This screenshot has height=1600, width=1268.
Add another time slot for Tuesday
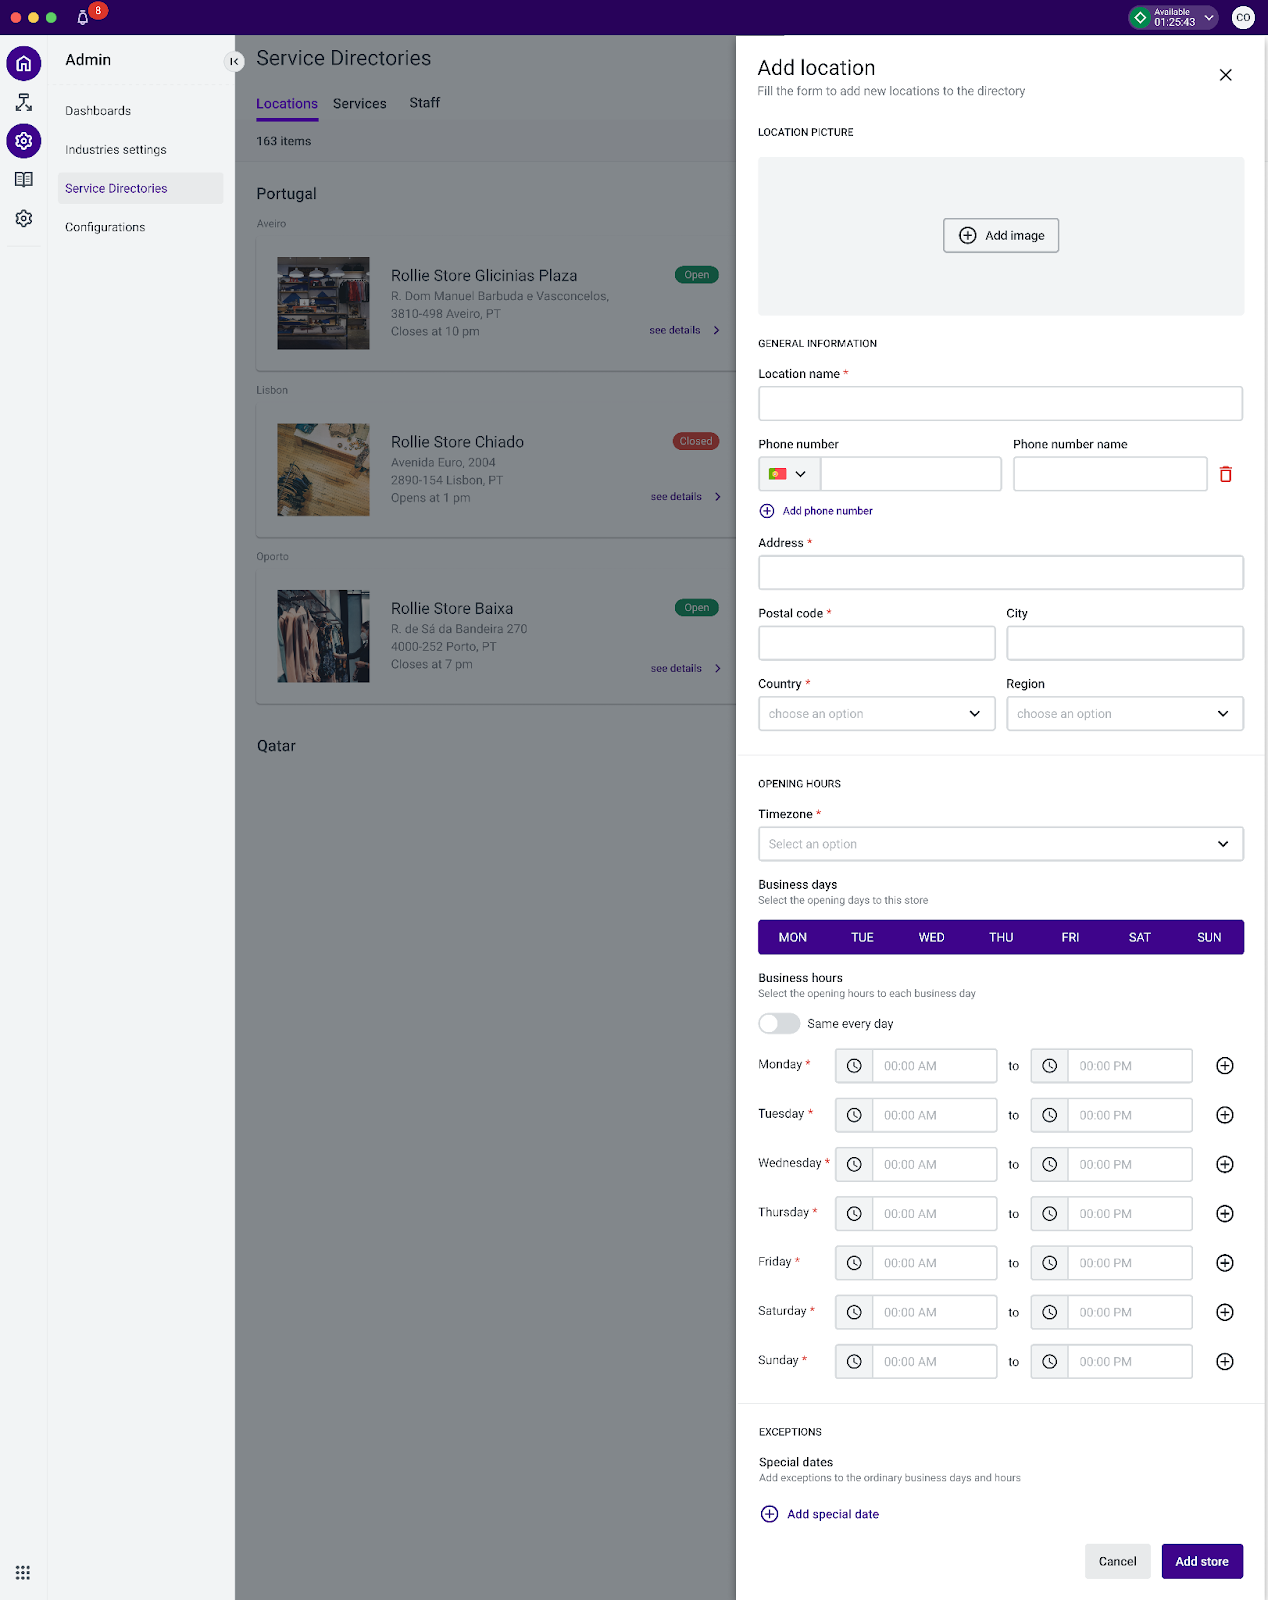click(x=1225, y=1115)
